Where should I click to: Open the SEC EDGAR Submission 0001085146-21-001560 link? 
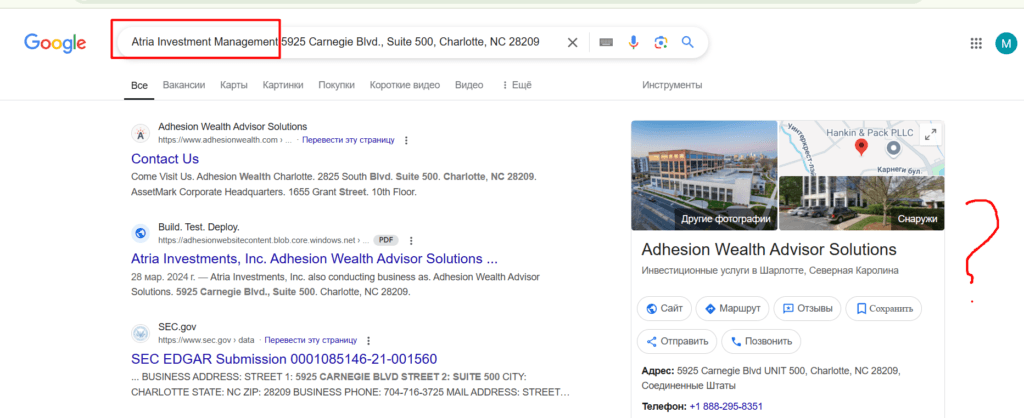point(284,359)
